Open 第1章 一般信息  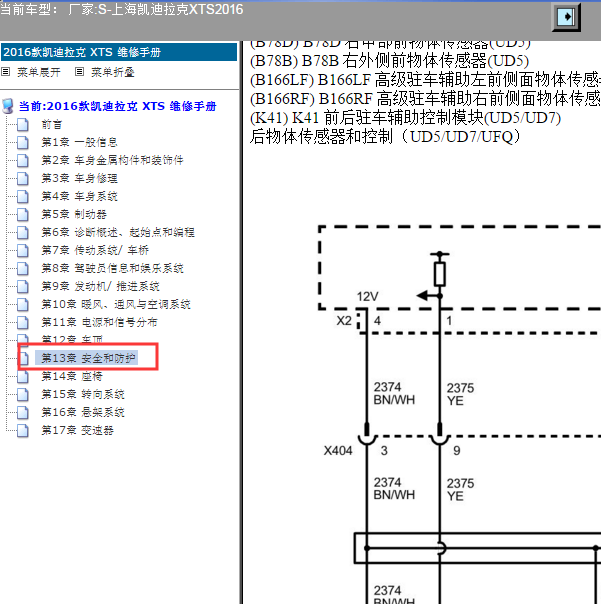tap(79, 143)
